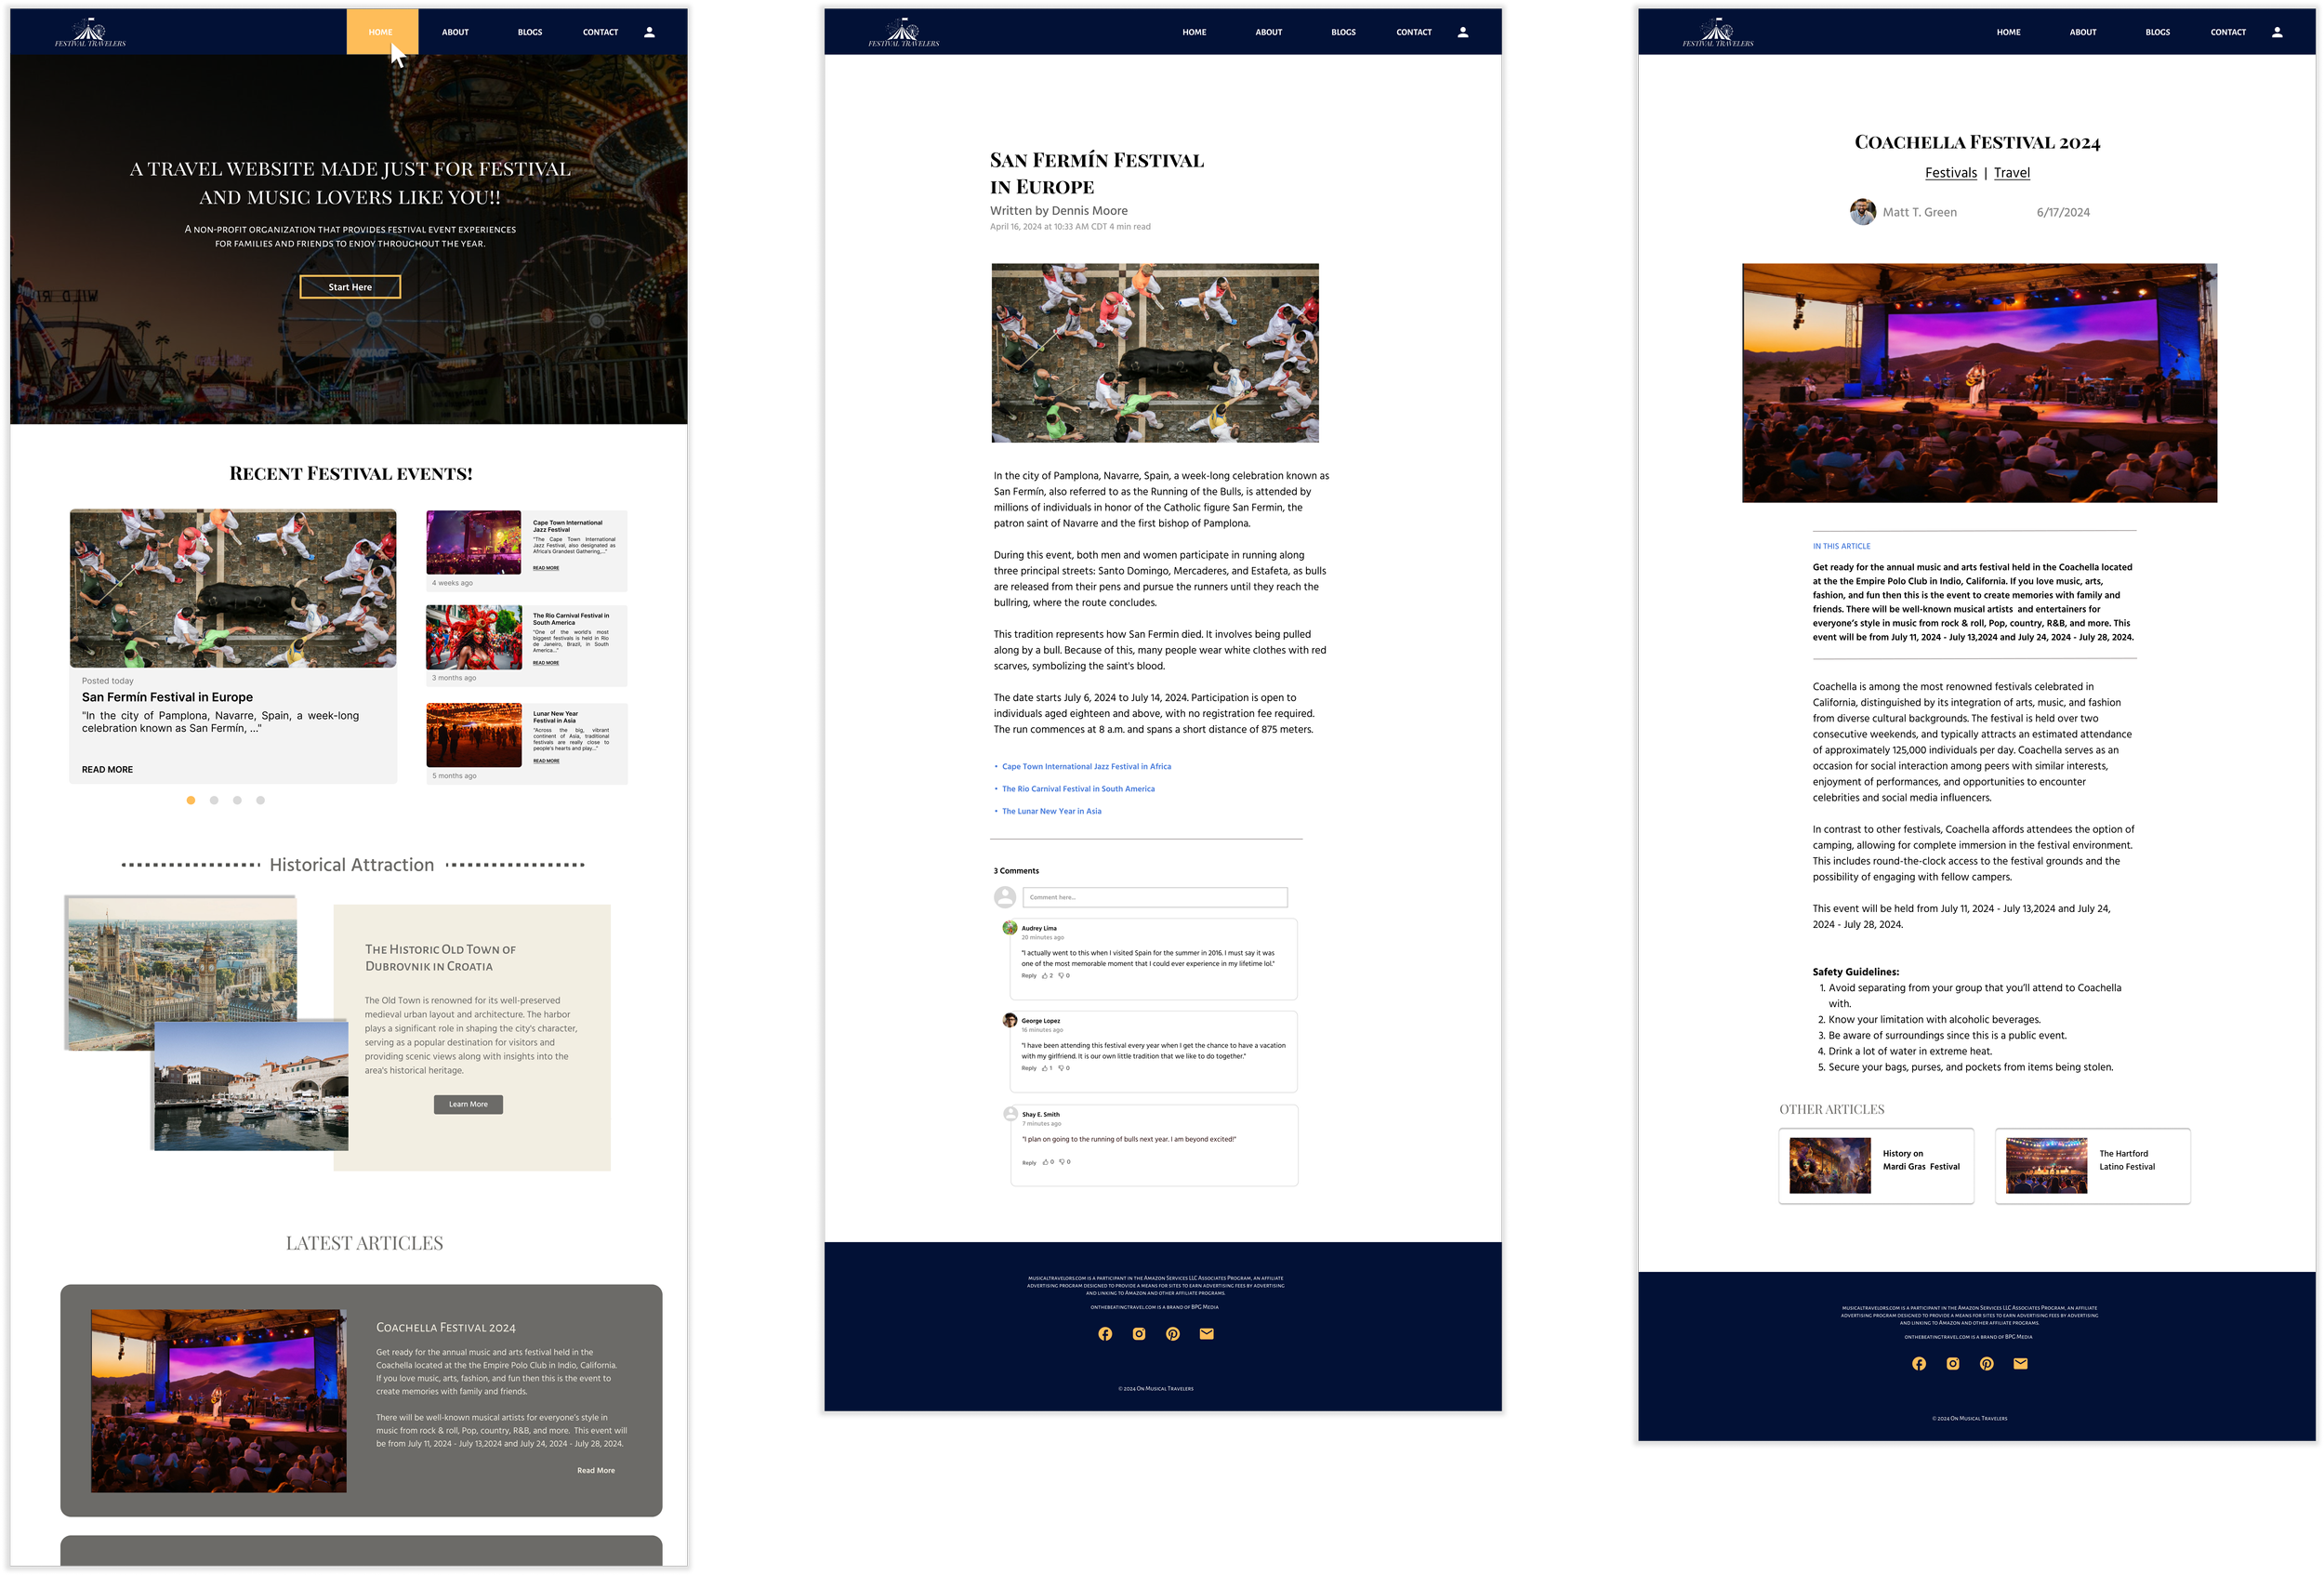Select the fourth carousel dot under Recent Festival Events
This screenshot has width=2324, height=1575.
[x=260, y=800]
